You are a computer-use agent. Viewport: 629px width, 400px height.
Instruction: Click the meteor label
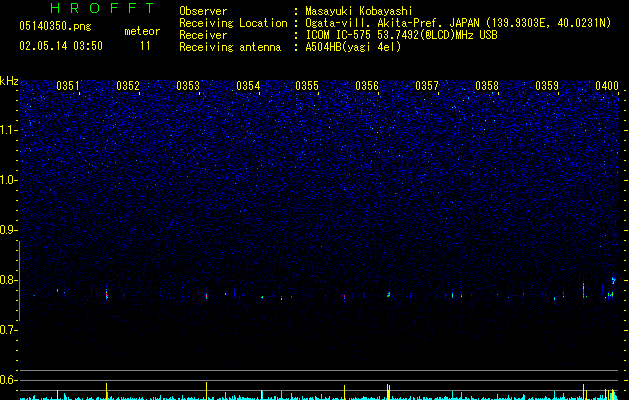click(x=142, y=31)
